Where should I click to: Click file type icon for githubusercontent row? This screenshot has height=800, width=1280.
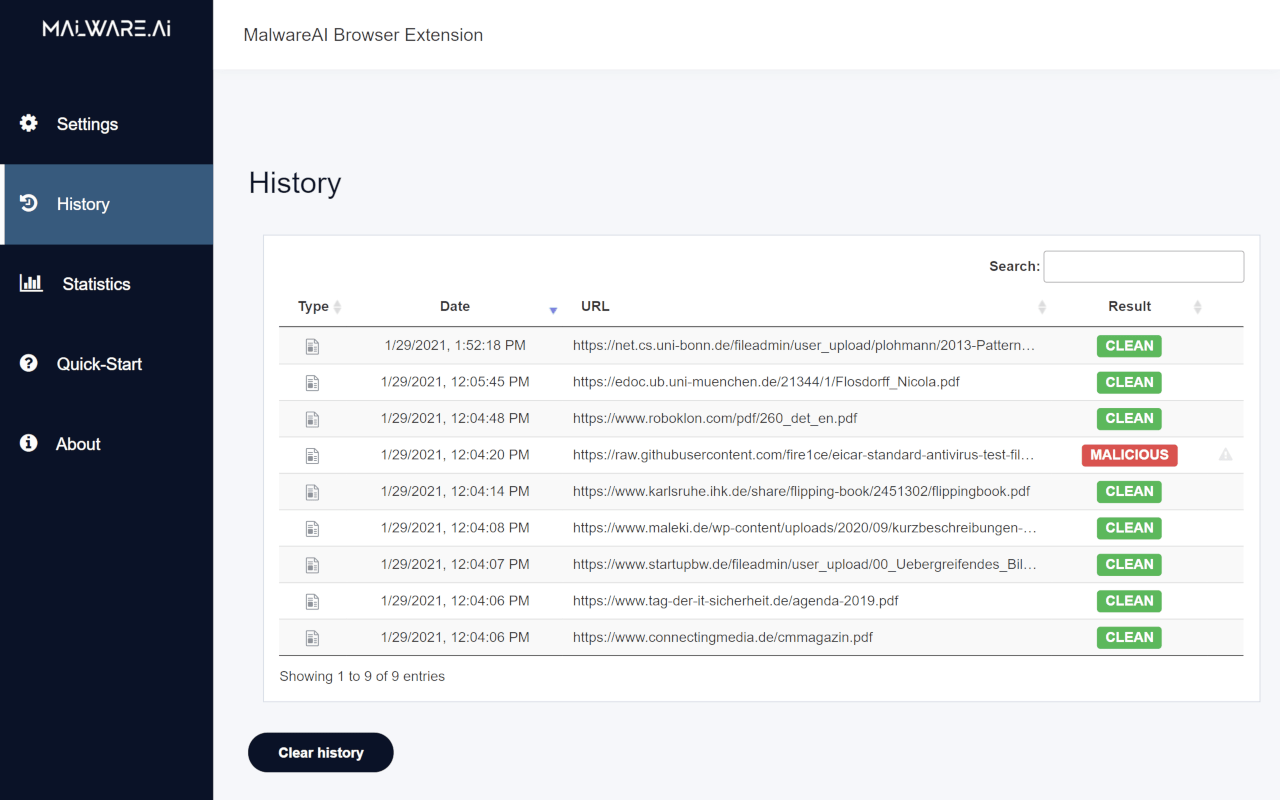(x=312, y=455)
